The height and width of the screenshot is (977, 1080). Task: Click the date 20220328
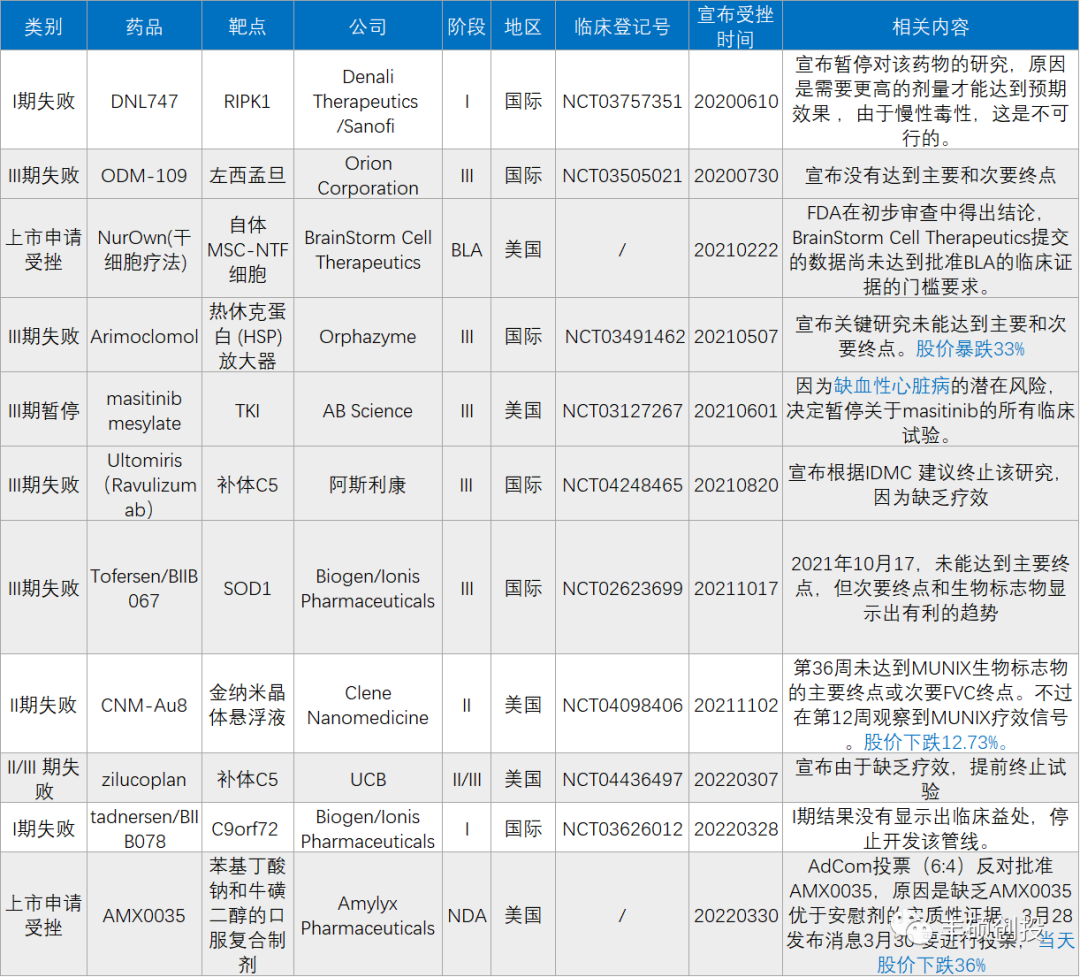click(x=736, y=828)
